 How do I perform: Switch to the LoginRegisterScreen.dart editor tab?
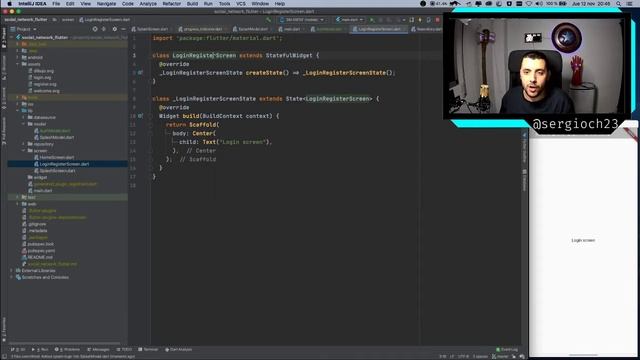[x=379, y=29]
